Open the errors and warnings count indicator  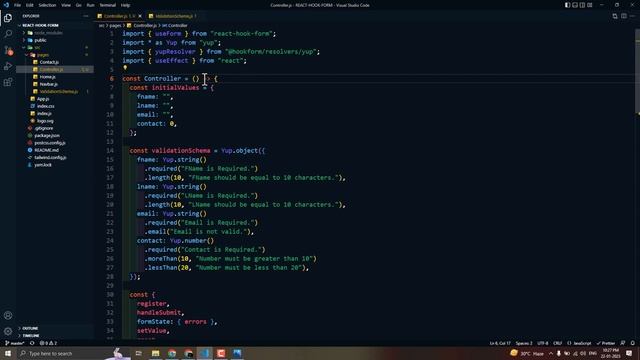tap(48, 343)
